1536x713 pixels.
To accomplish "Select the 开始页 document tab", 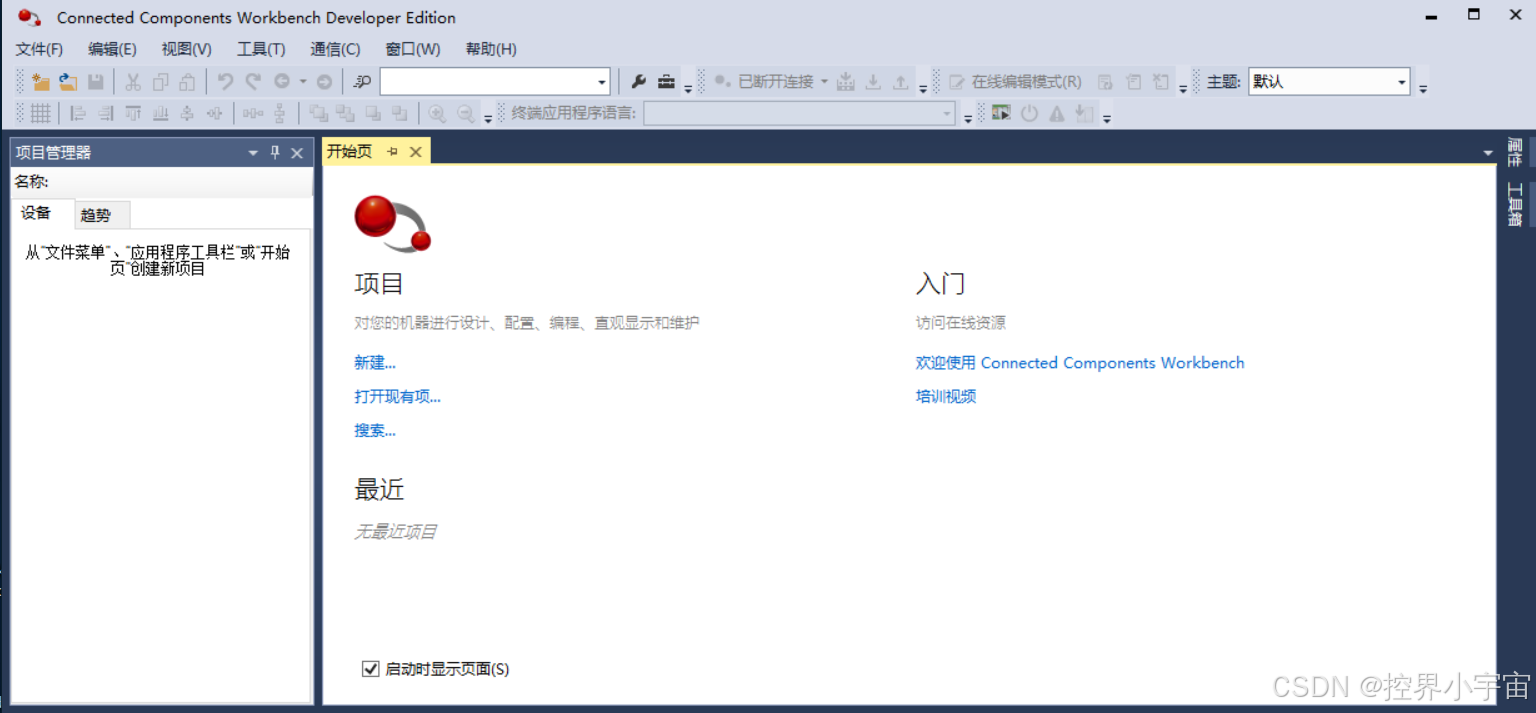I will [350, 152].
